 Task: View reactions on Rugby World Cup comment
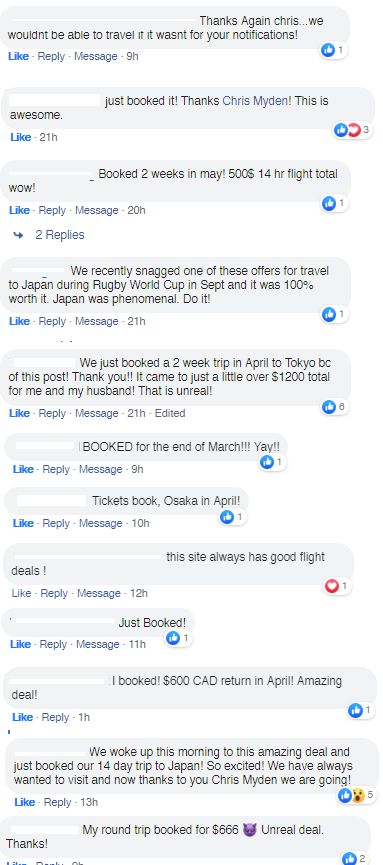click(334, 314)
